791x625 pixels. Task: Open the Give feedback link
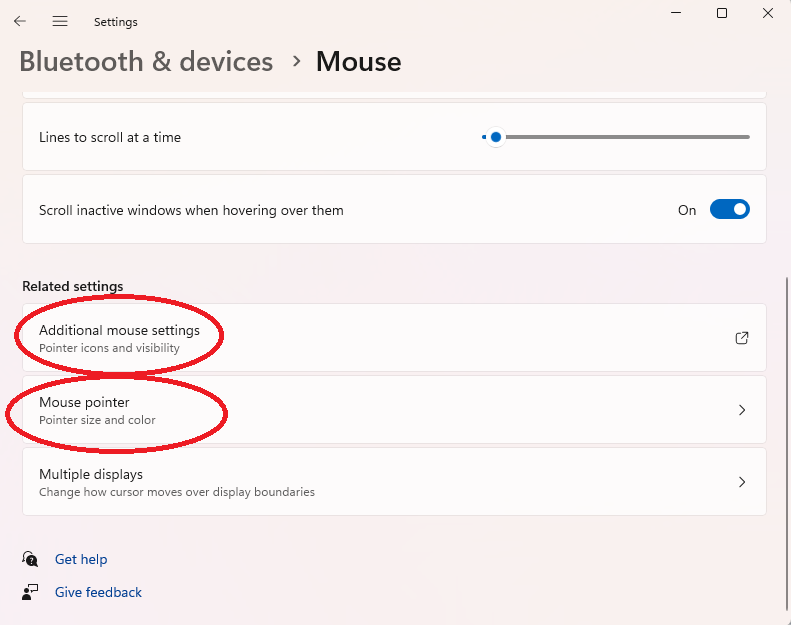(98, 592)
